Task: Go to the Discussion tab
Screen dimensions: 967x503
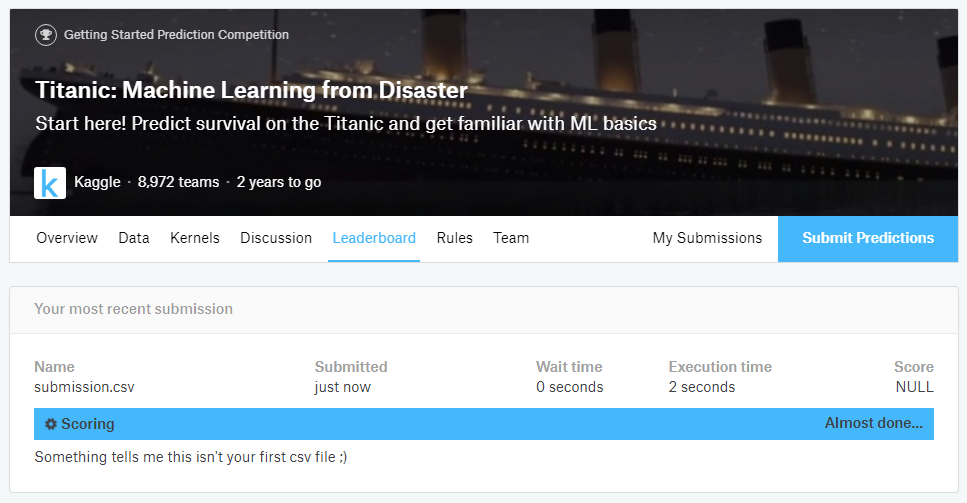Action: pos(276,238)
